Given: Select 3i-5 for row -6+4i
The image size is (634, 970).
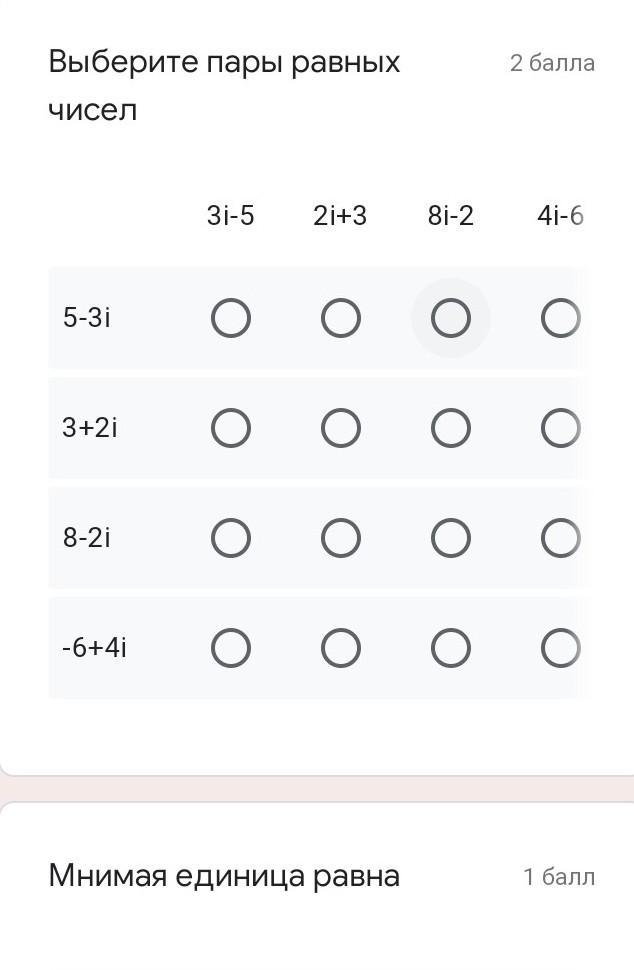Looking at the screenshot, I should [x=231, y=649].
